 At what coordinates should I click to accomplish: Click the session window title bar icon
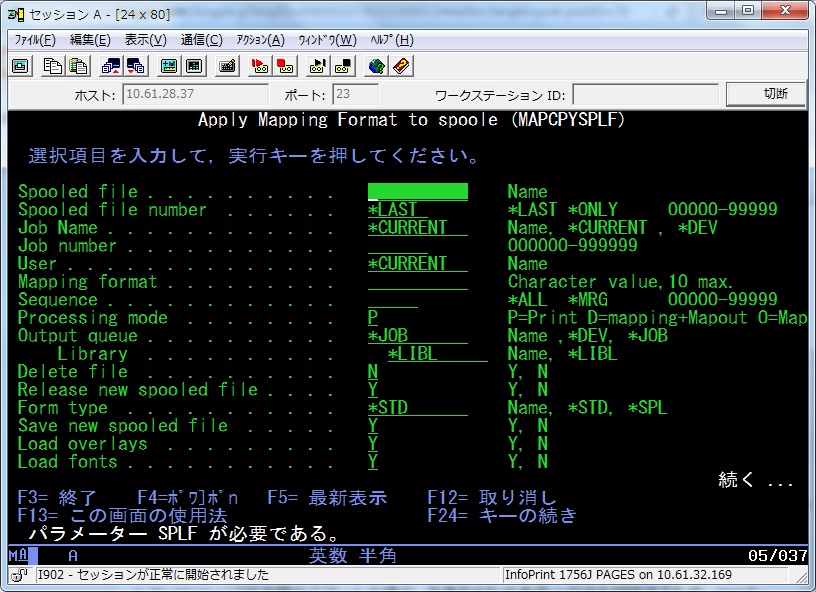pos(16,15)
